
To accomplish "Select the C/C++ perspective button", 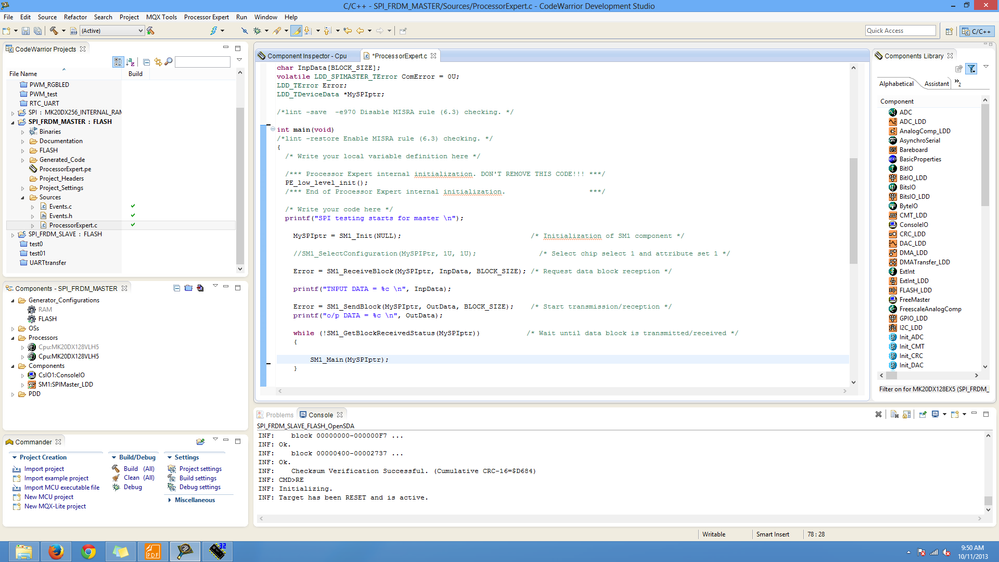I will 977,31.
